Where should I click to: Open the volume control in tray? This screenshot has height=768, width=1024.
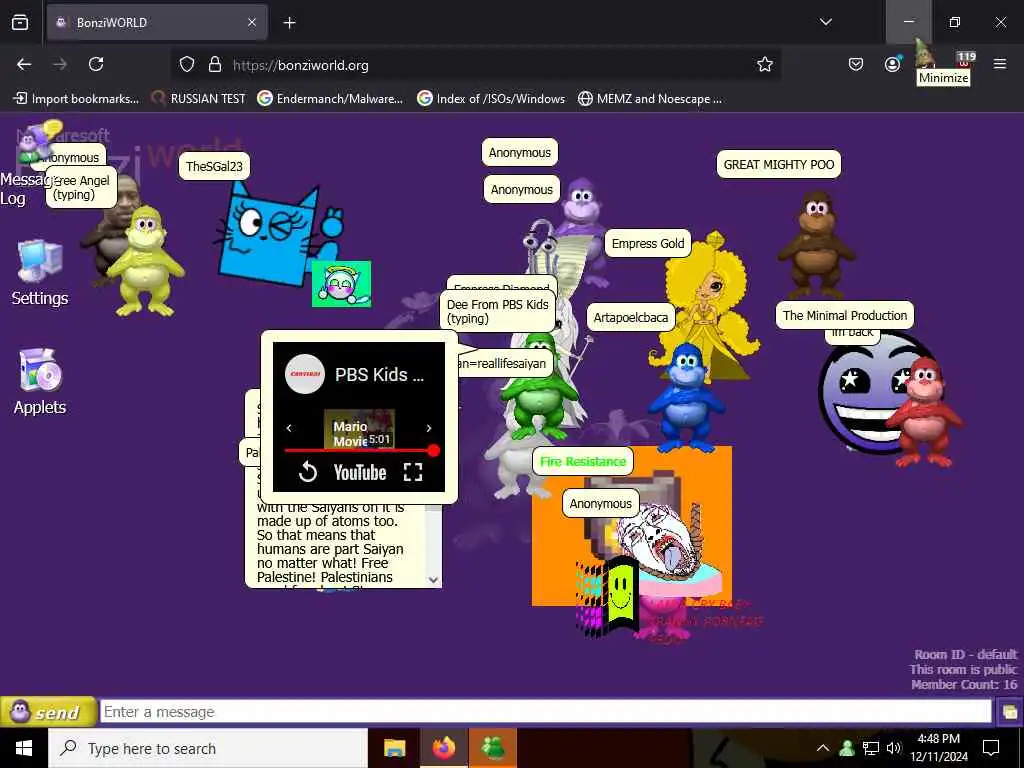coord(894,748)
